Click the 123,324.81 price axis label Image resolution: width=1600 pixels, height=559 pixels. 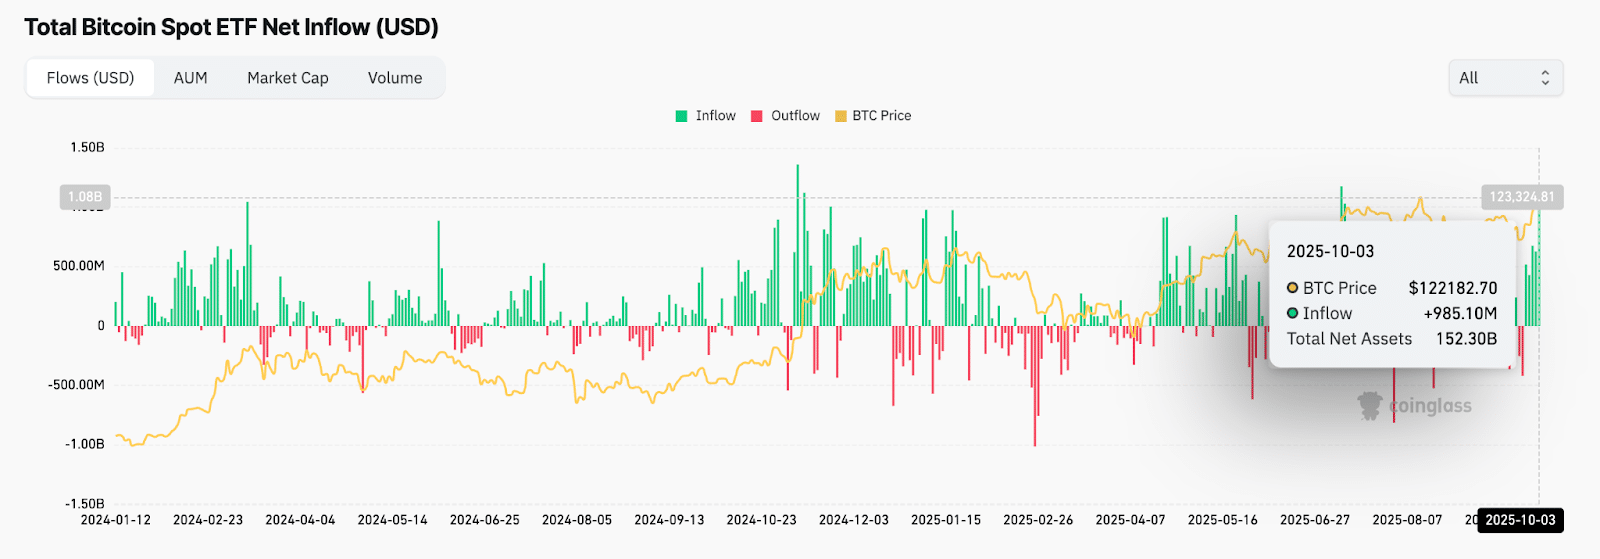click(x=1521, y=197)
